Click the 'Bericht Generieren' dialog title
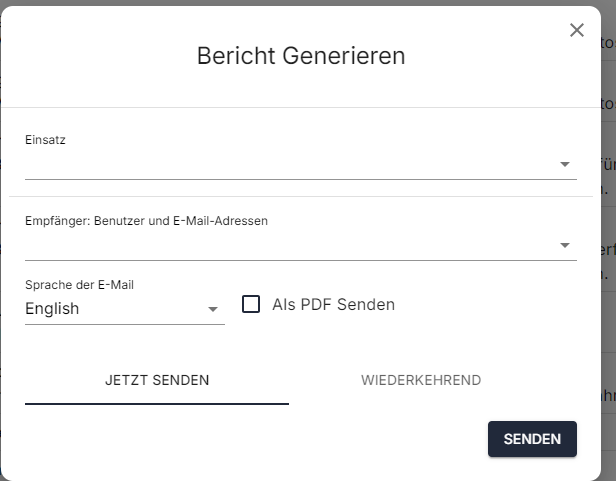 coord(301,56)
